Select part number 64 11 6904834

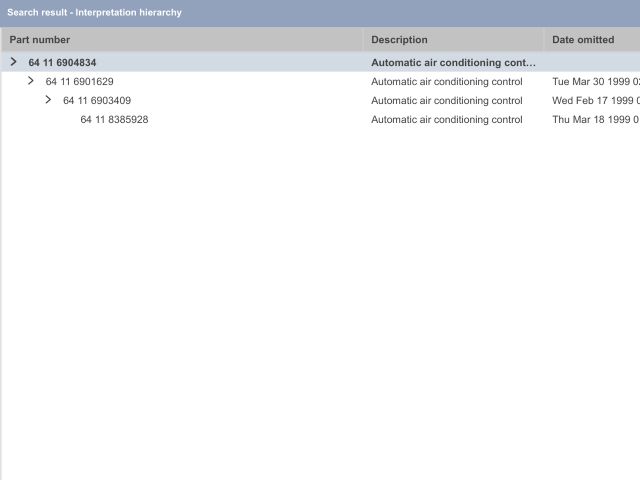[x=62, y=62]
